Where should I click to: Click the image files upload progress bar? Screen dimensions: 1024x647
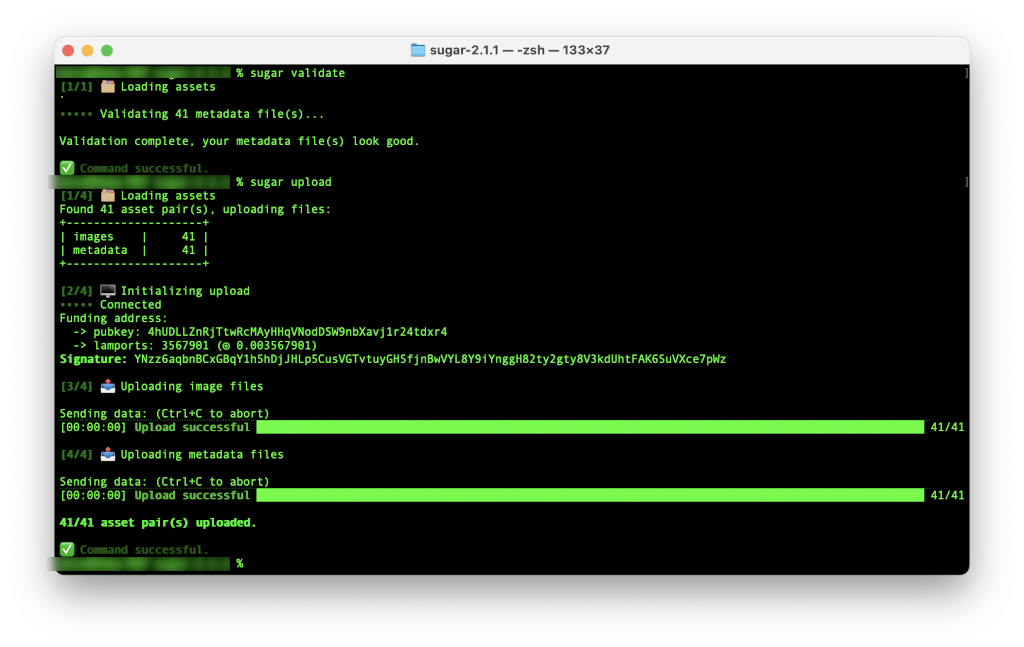click(590, 427)
